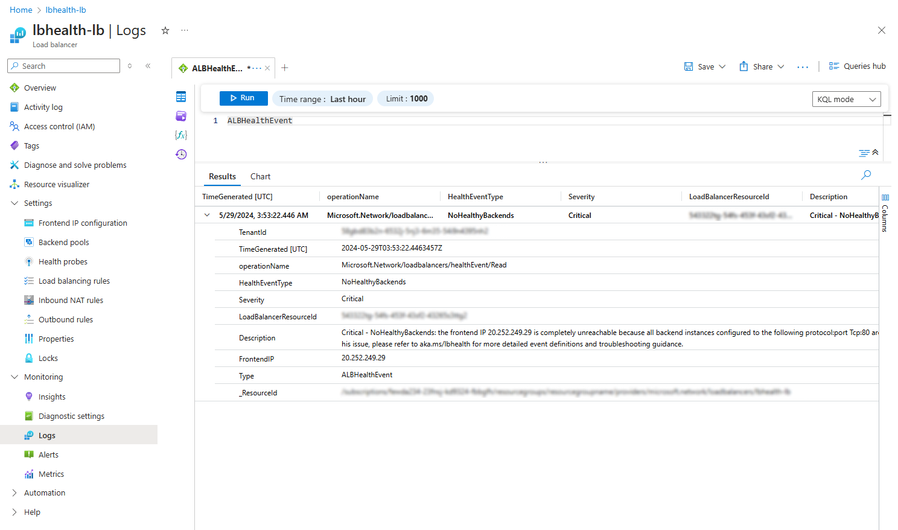Select the ALBHealthE... query tab
Image resolution: width=898 pixels, height=530 pixels.
tap(216, 68)
